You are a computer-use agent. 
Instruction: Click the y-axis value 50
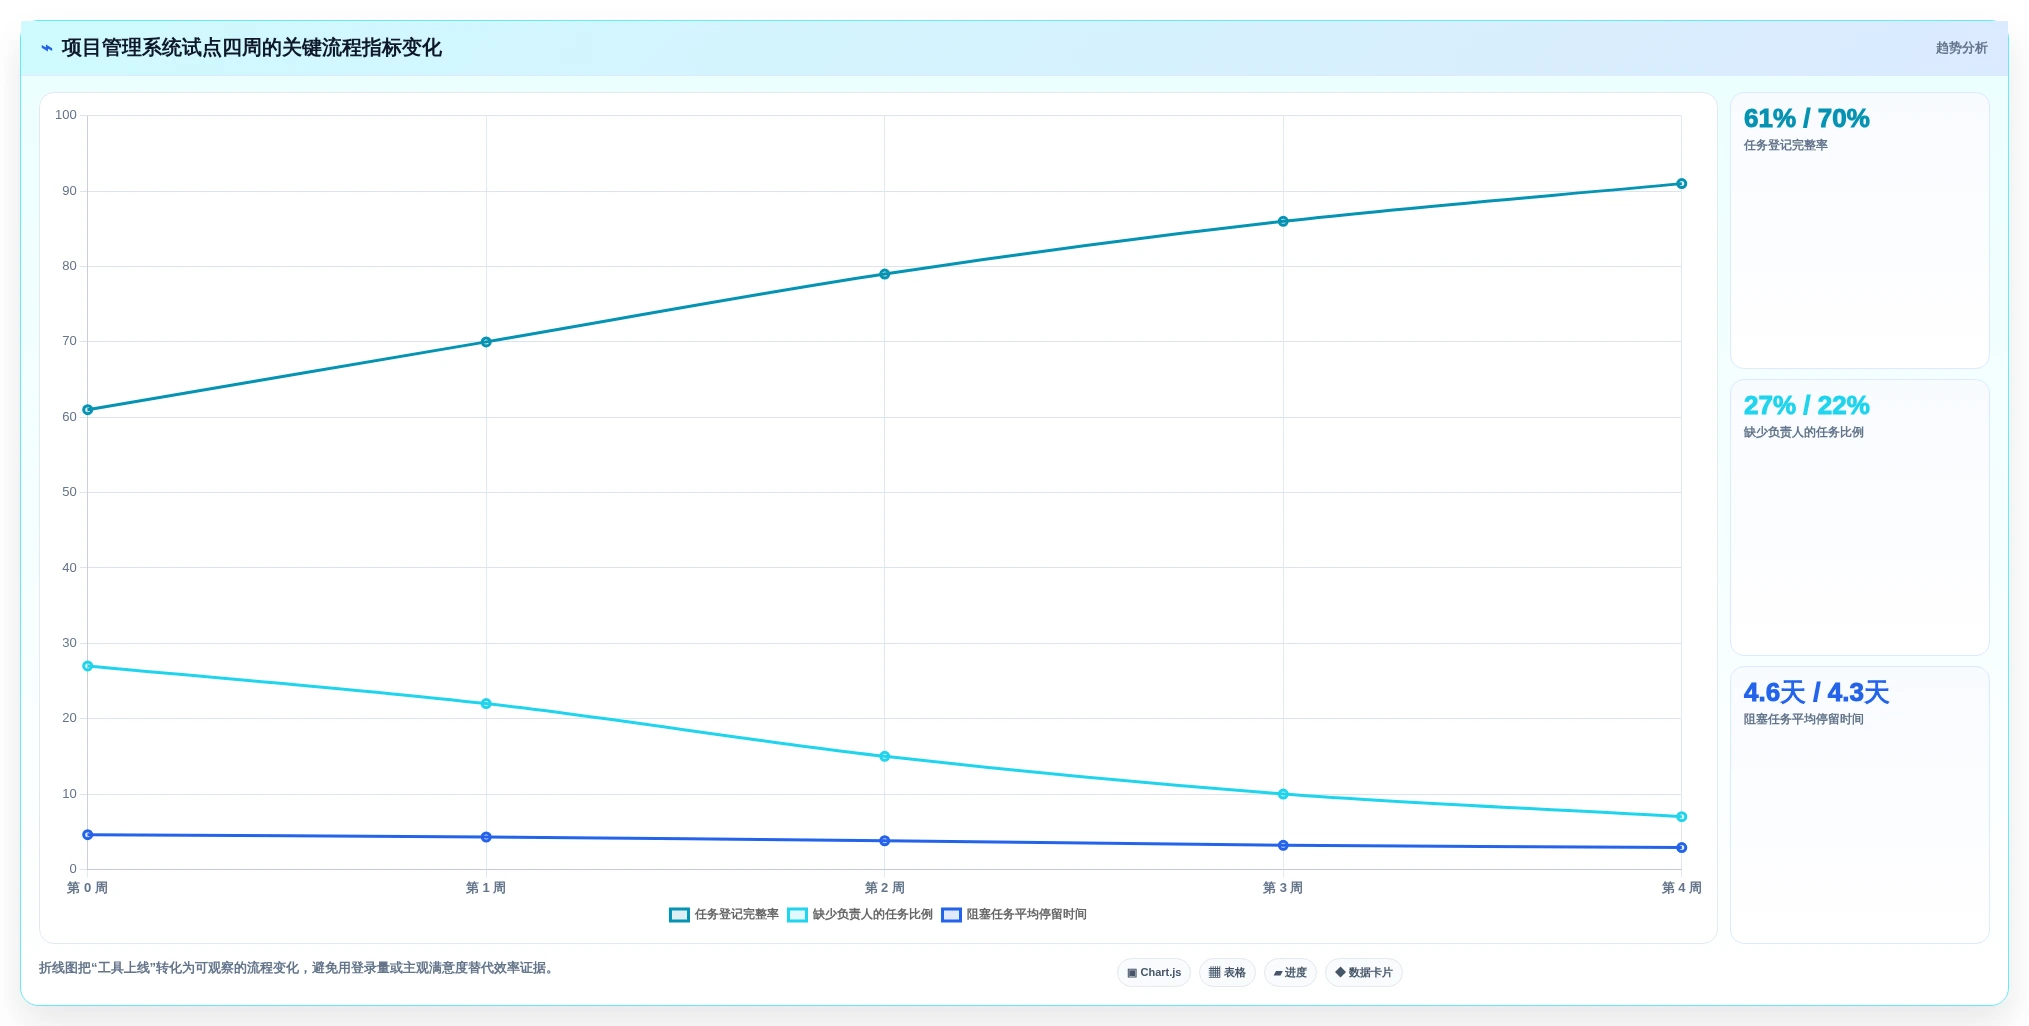[69, 492]
